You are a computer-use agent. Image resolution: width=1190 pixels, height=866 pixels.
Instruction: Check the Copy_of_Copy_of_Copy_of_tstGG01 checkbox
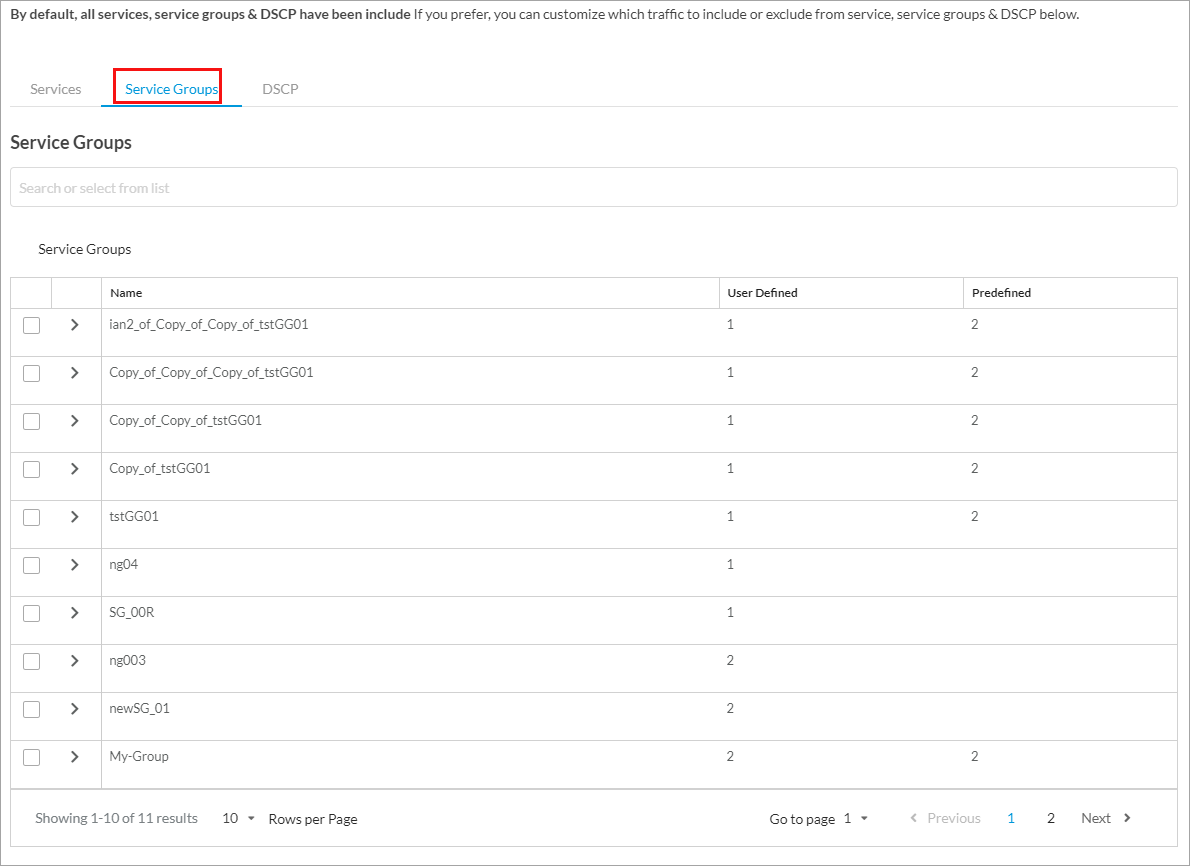[x=30, y=372]
